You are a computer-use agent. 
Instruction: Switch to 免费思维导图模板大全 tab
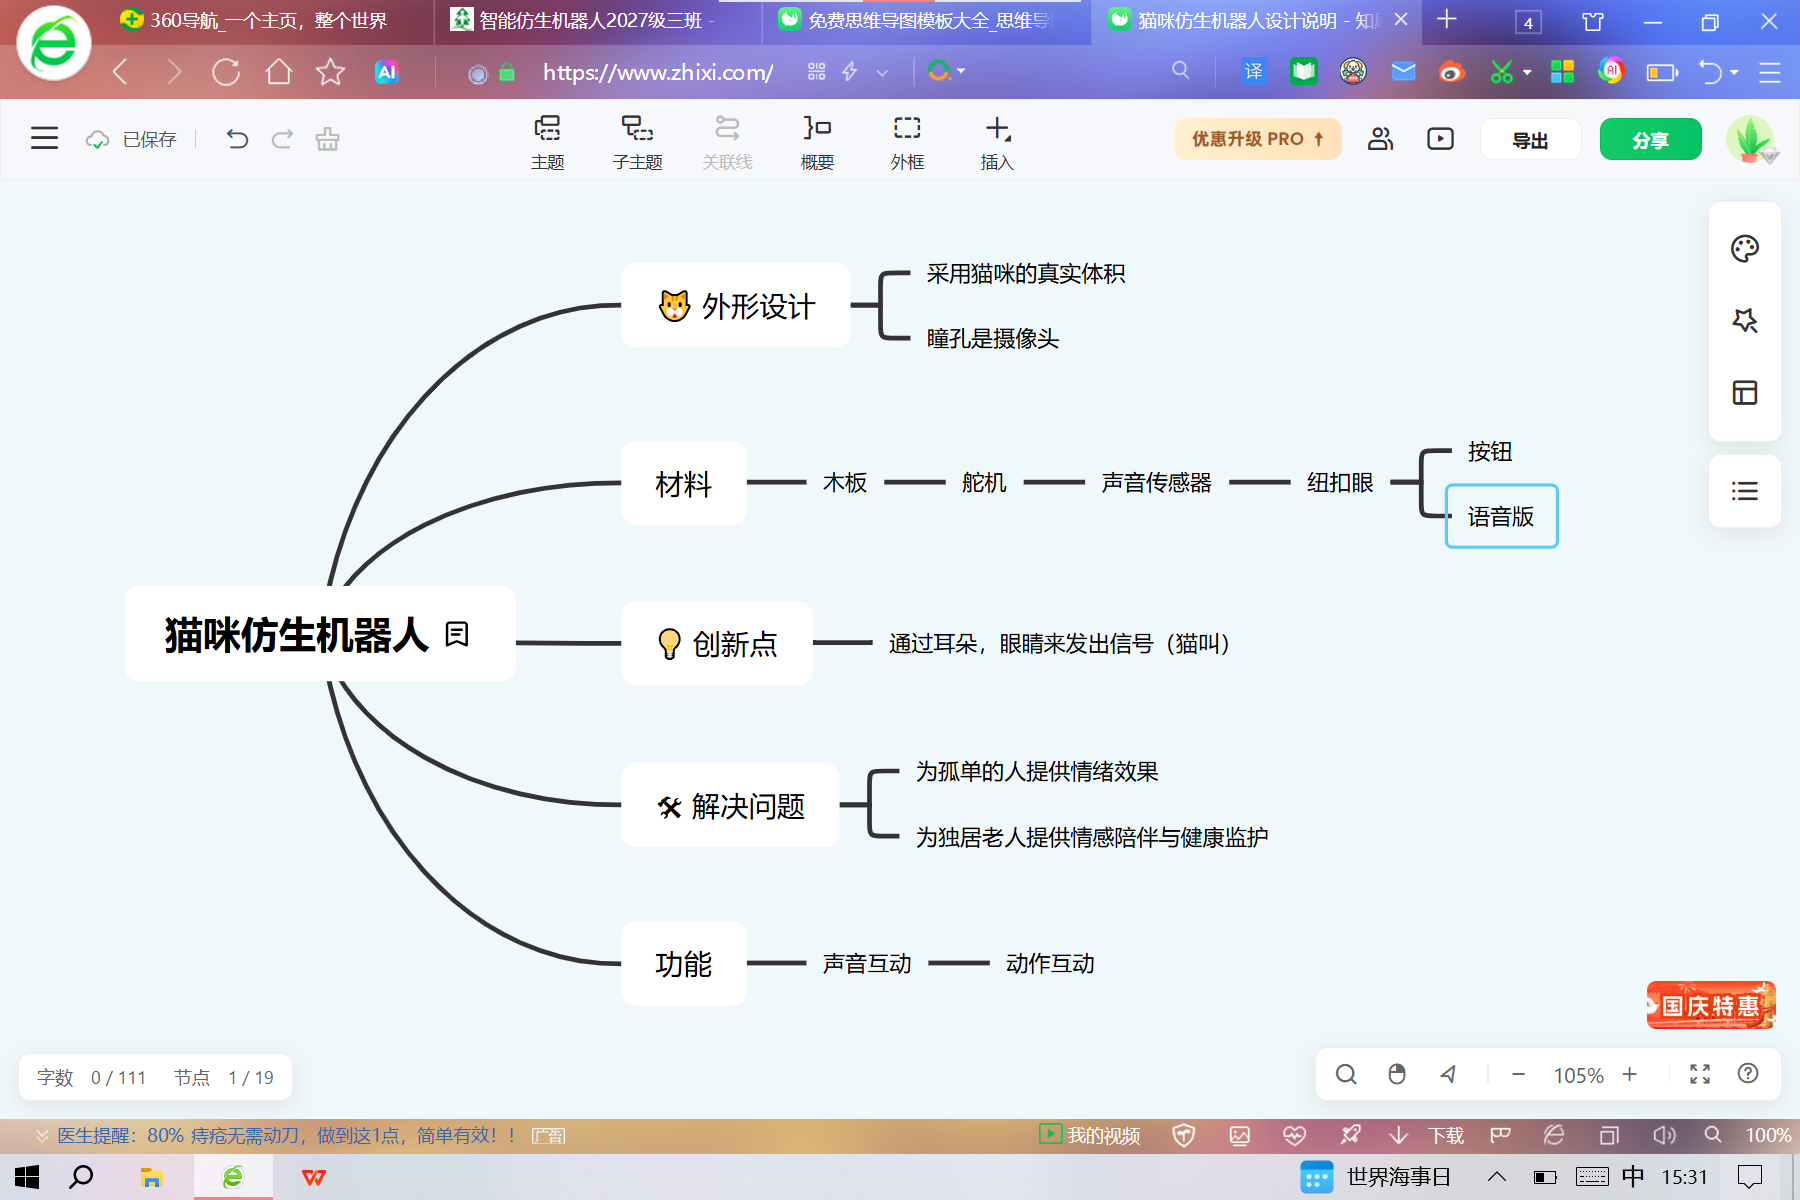921,21
